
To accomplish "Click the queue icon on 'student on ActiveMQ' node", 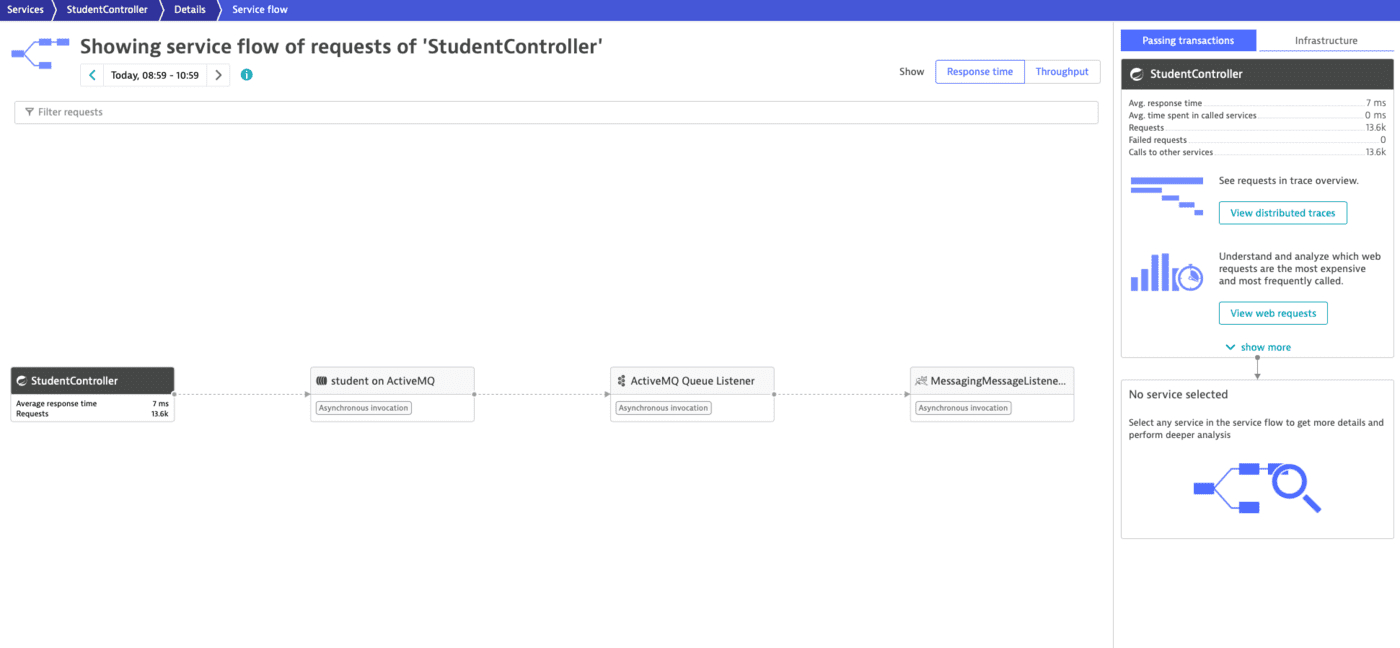I will [321, 380].
